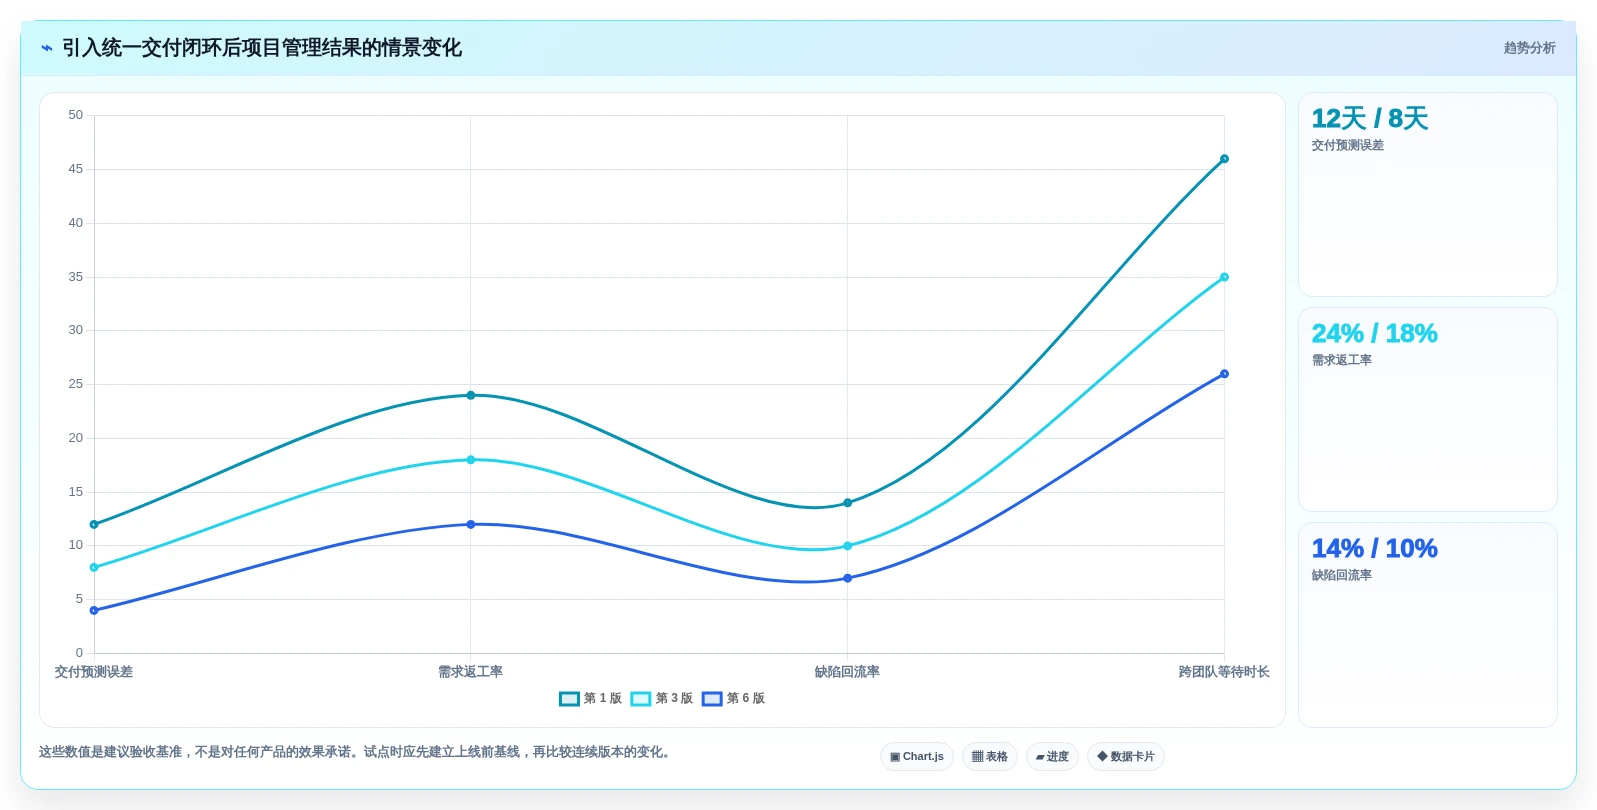Image resolution: width=1597 pixels, height=810 pixels.
Task: Click the 第 3 版 point at 交付预测误差
Action: coord(94,567)
